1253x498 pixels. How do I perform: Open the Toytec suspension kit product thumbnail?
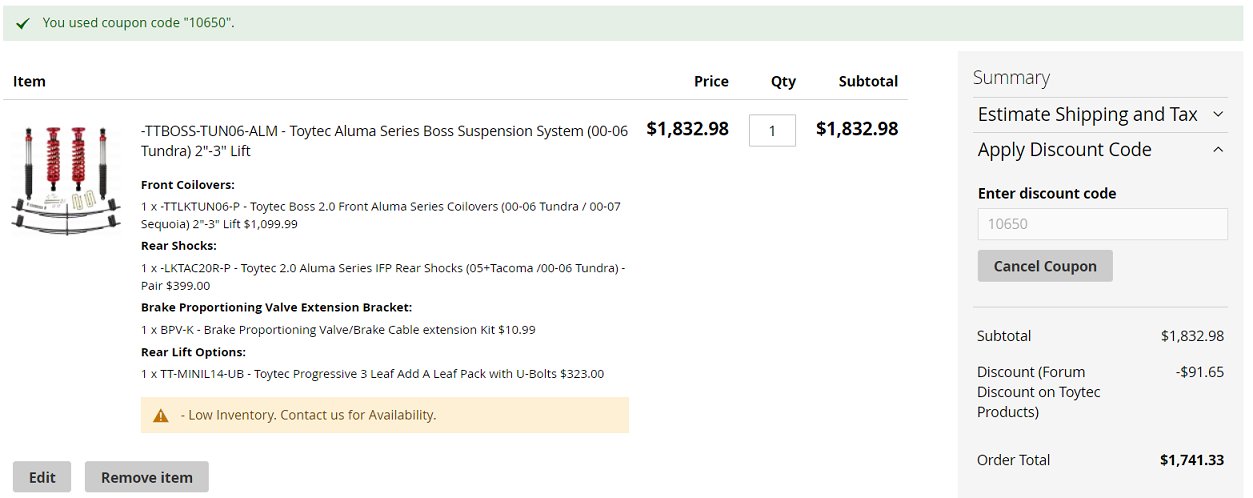coord(66,182)
